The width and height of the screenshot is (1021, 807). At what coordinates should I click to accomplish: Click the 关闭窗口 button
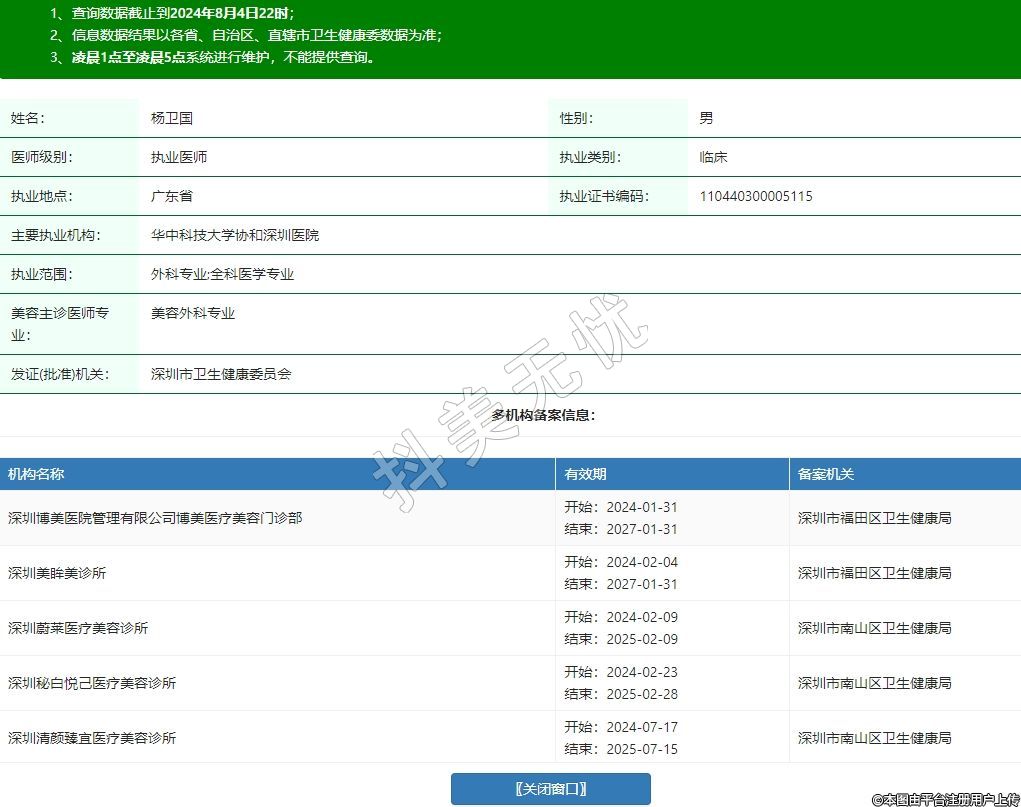click(x=550, y=789)
